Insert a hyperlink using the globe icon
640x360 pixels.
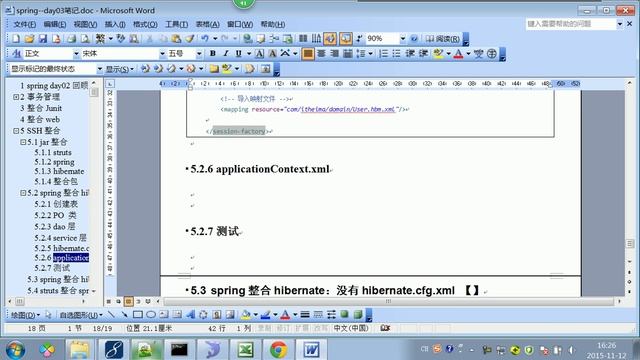pyautogui.click(x=247, y=39)
